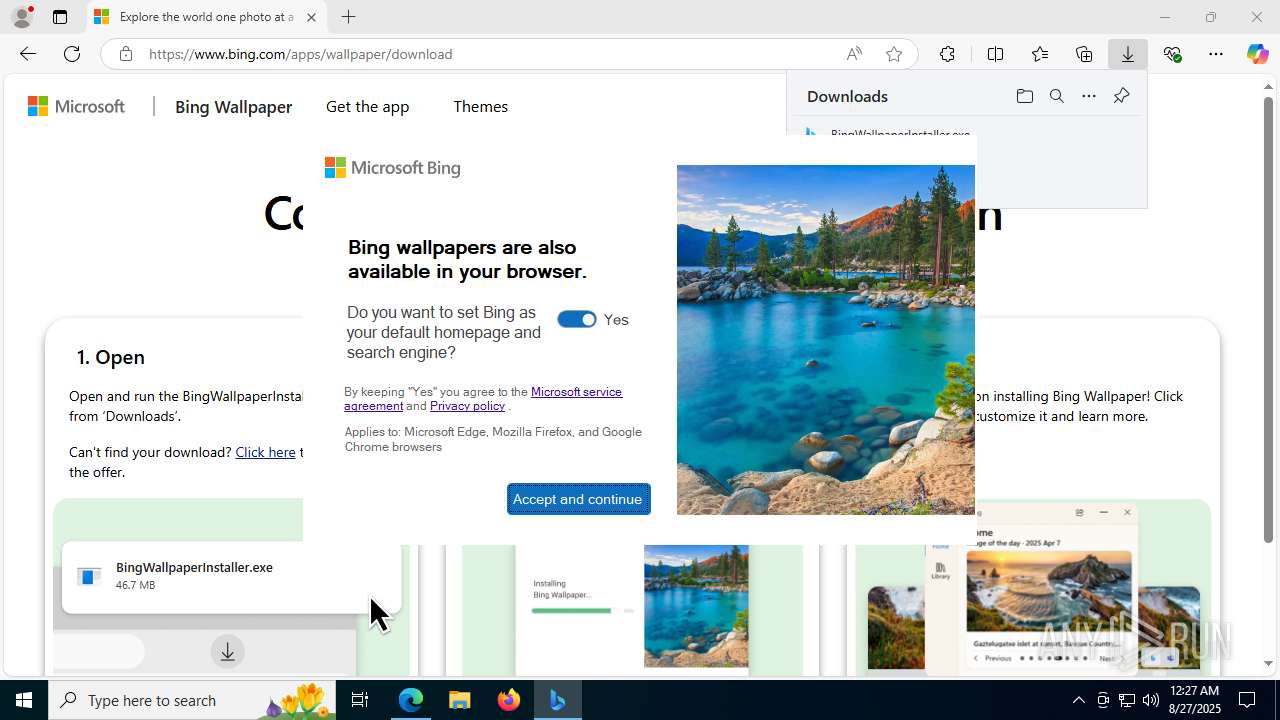Add this page to favorites star
The width and height of the screenshot is (1280, 720).
coord(893,54)
